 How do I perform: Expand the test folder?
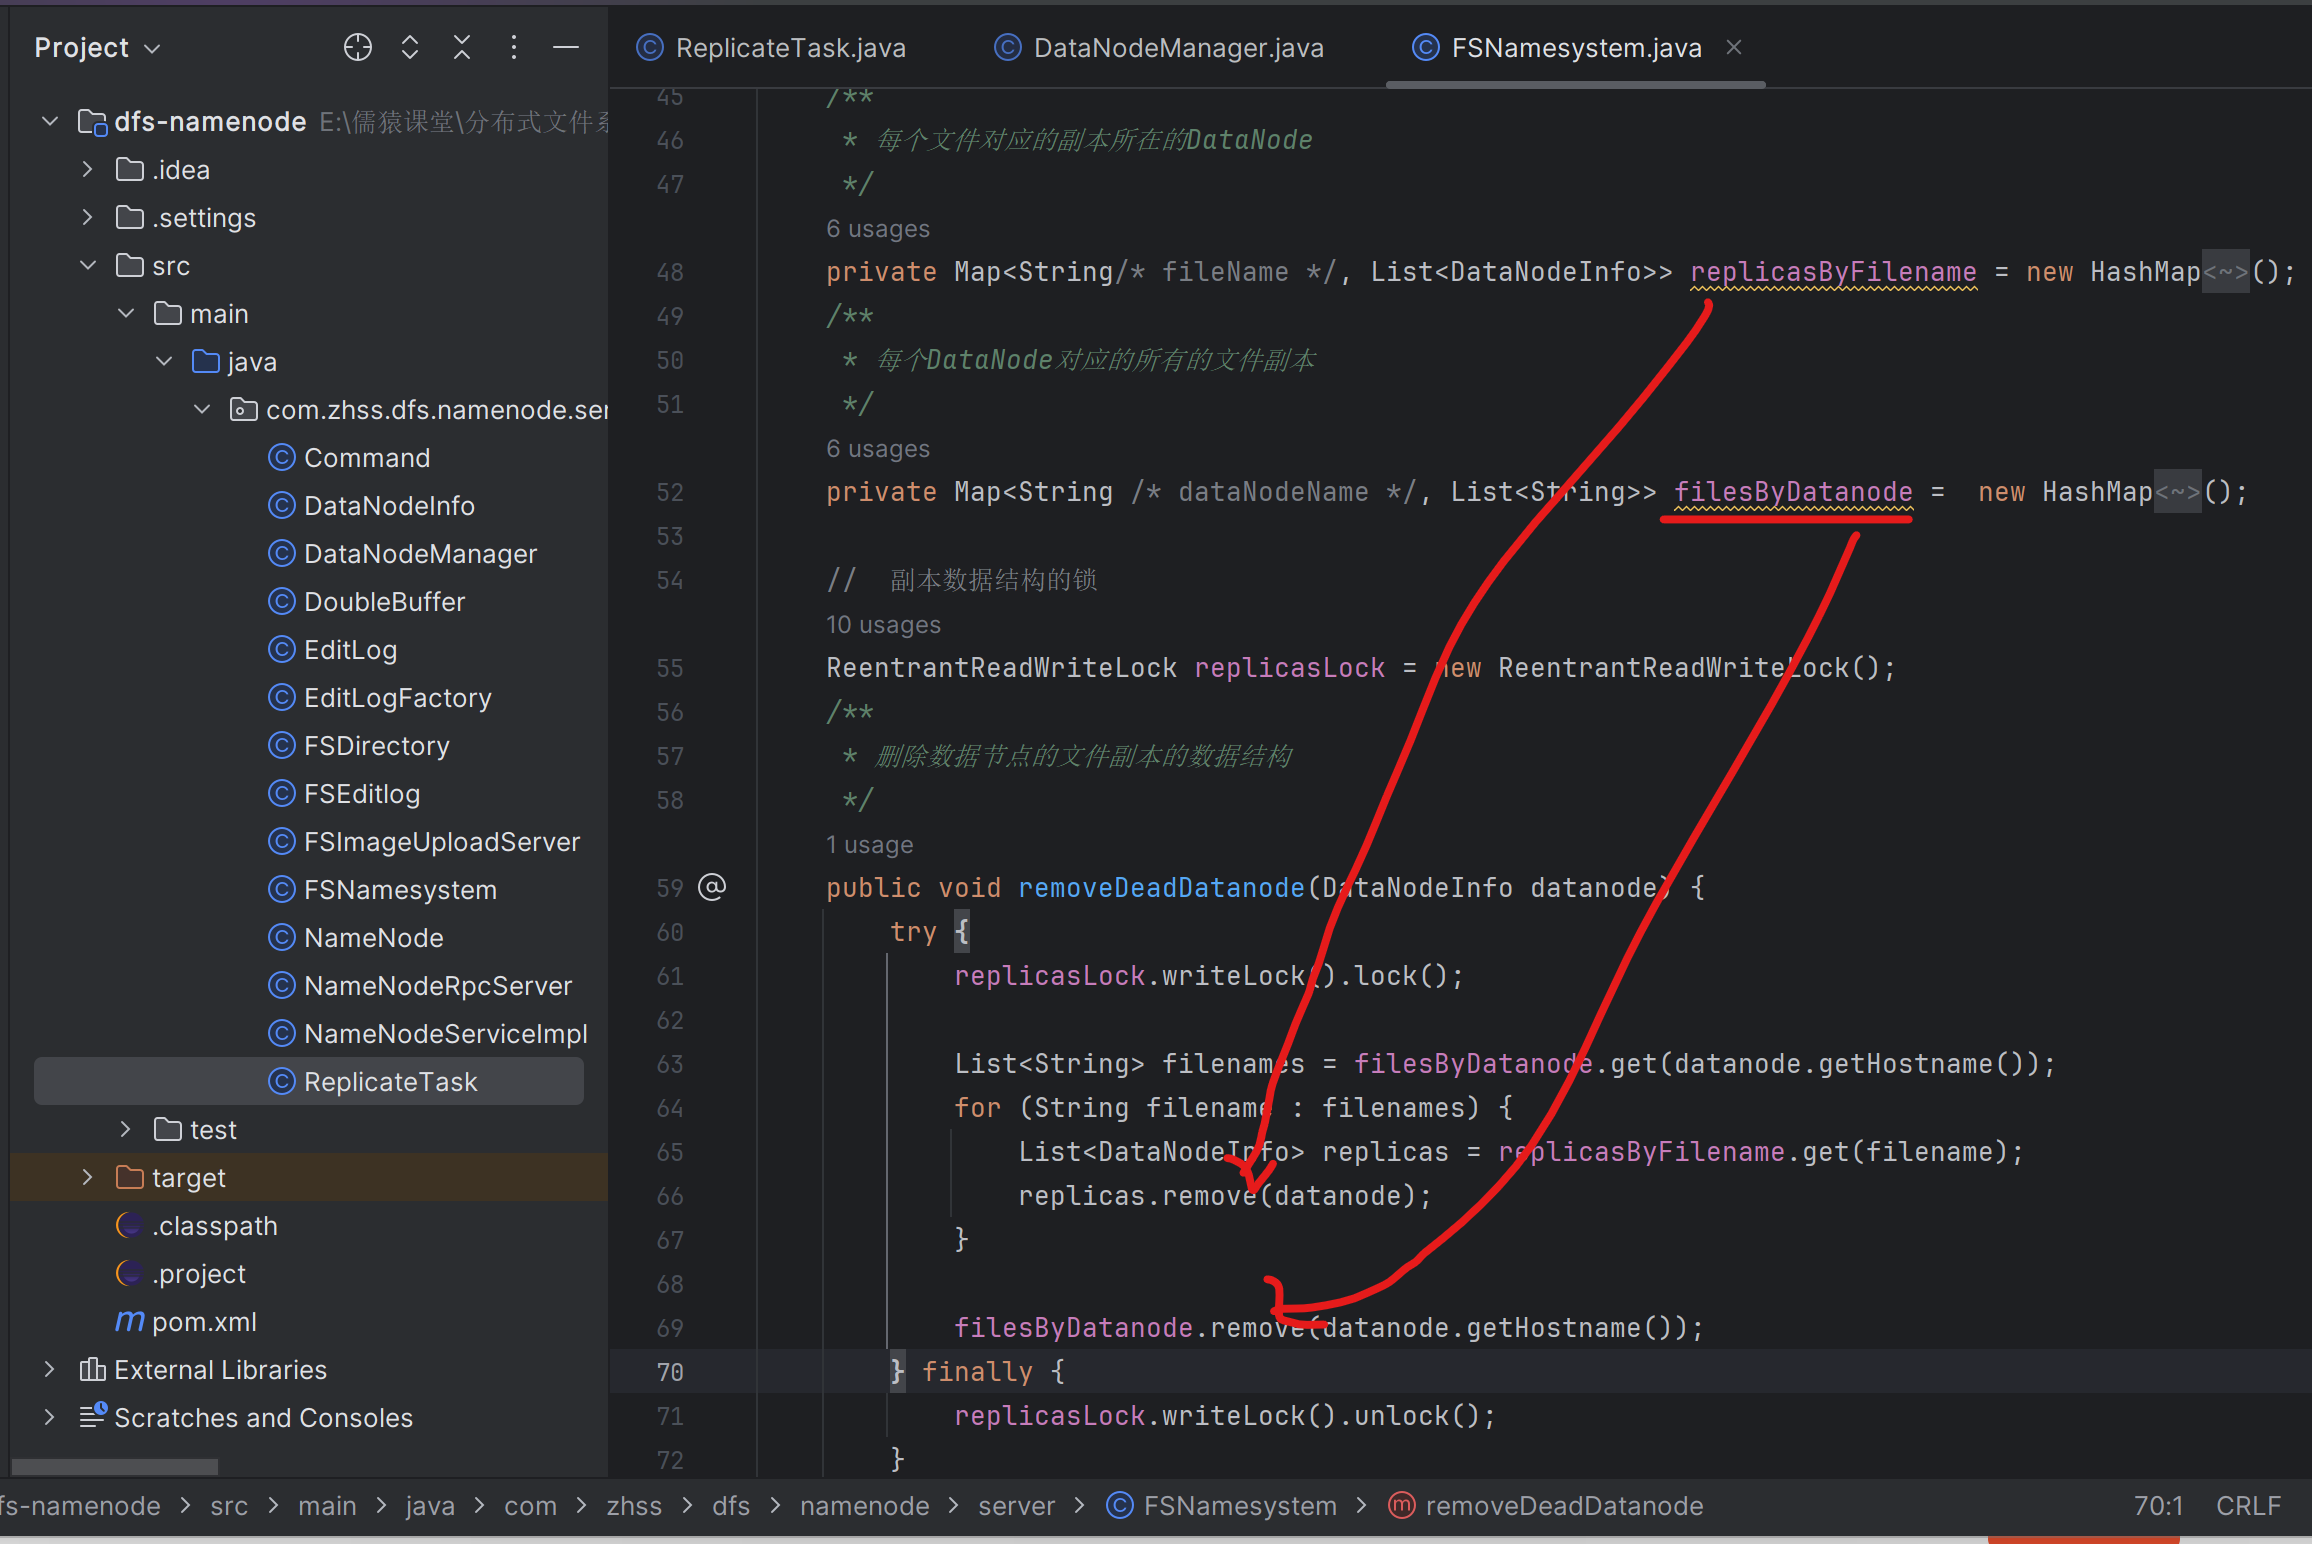(125, 1129)
